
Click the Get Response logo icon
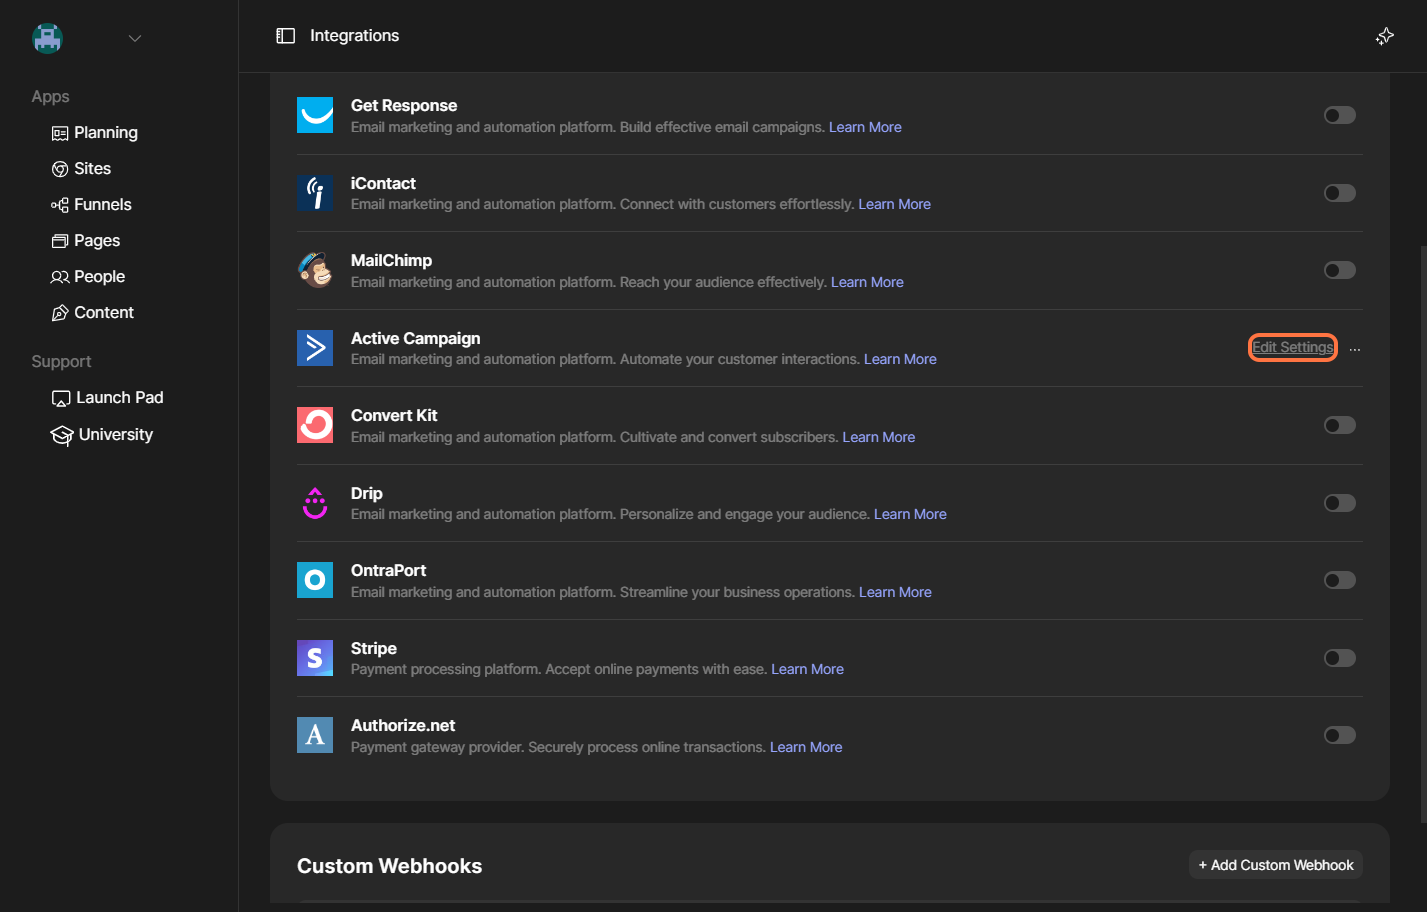point(315,115)
